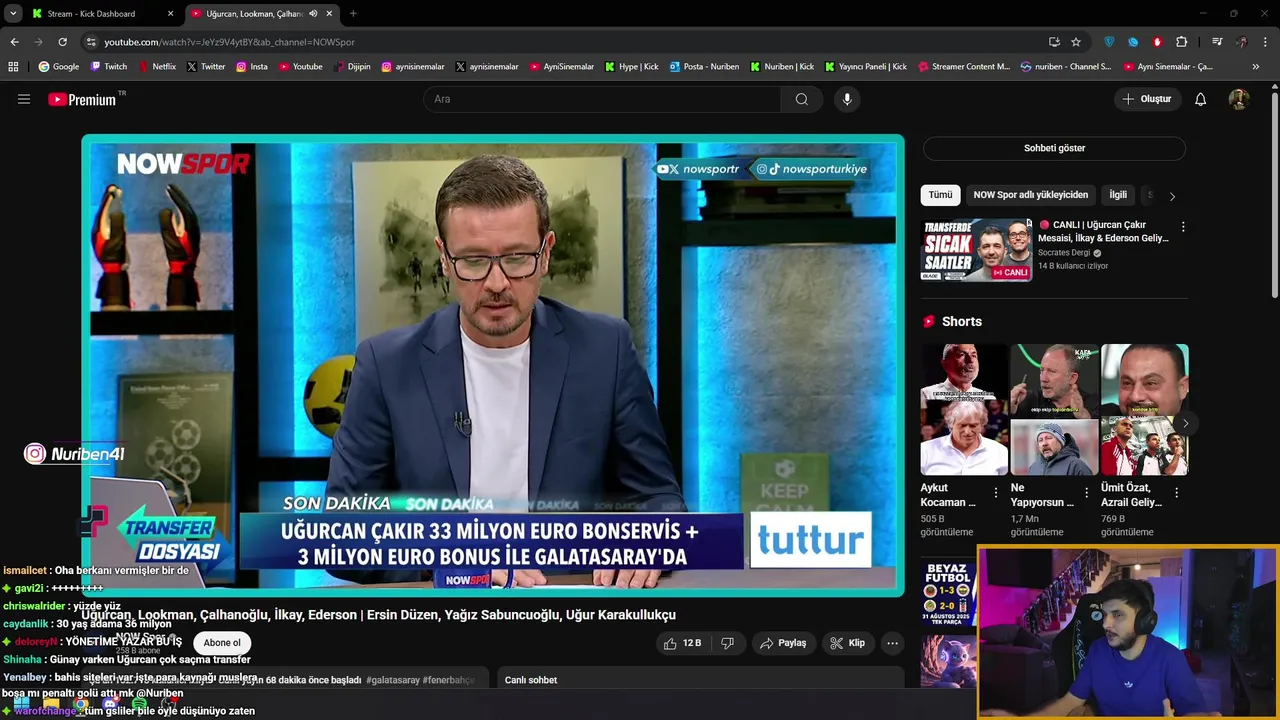Click the Abone ol subscribe button
Screen dimensions: 1280x720
coord(222,643)
